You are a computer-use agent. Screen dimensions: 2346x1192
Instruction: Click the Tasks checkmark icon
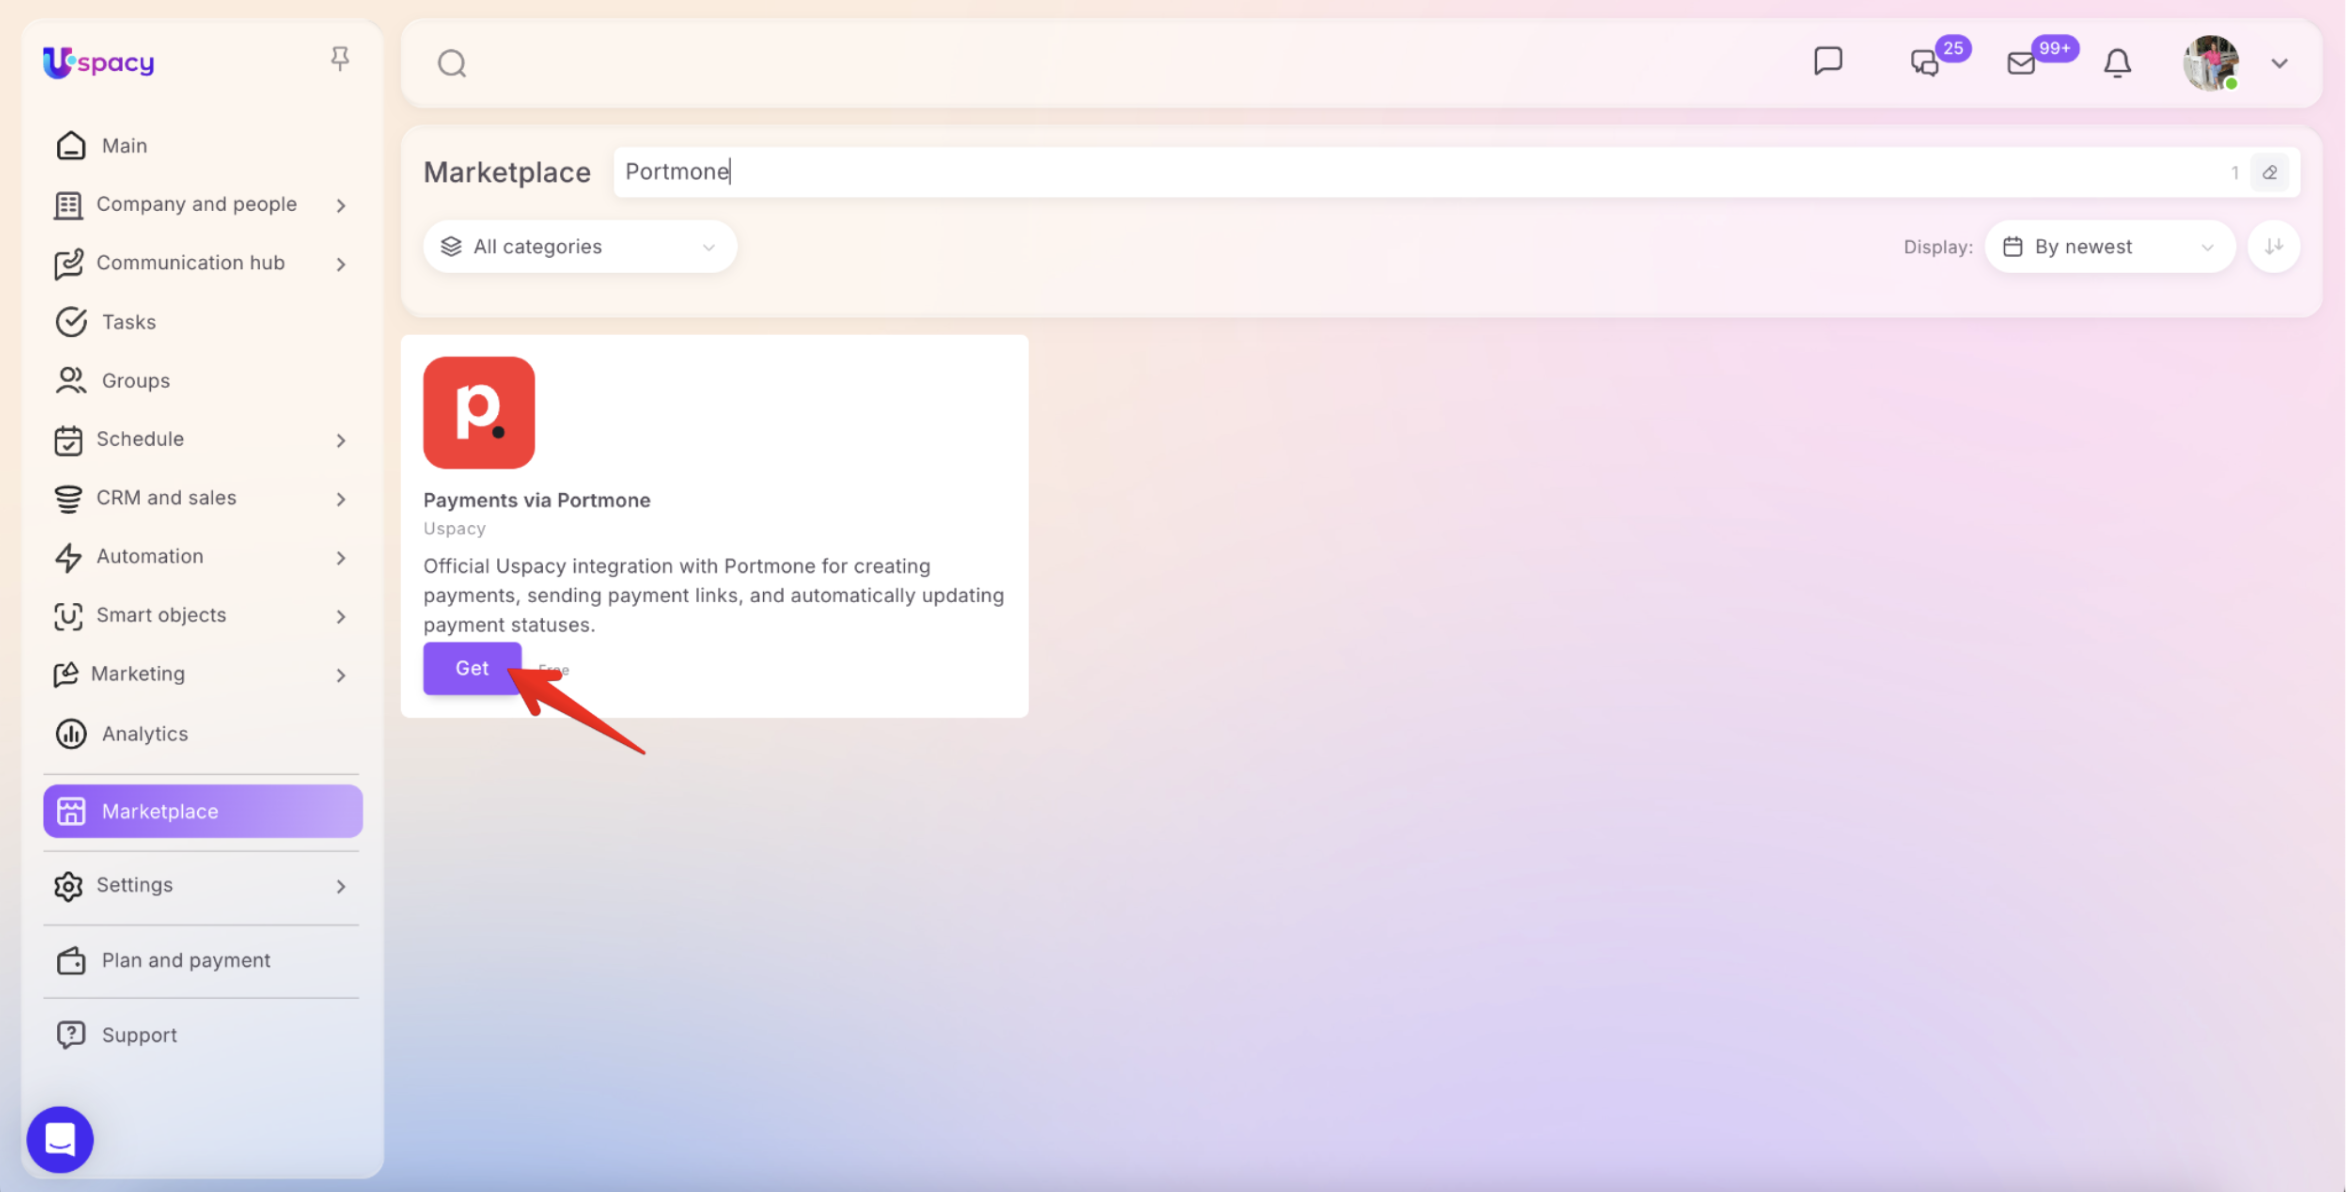point(71,322)
